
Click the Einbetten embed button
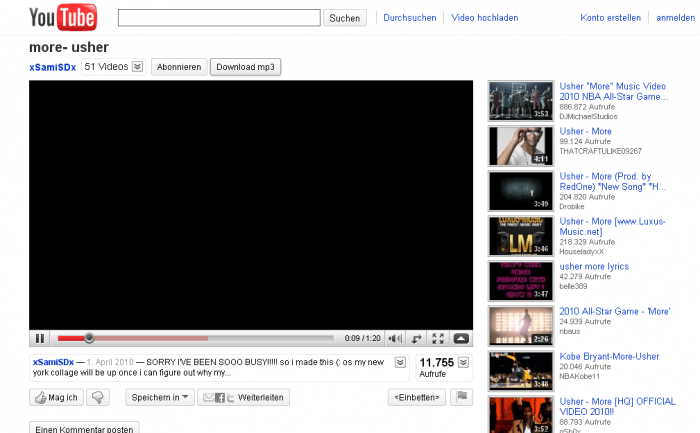[x=417, y=397]
